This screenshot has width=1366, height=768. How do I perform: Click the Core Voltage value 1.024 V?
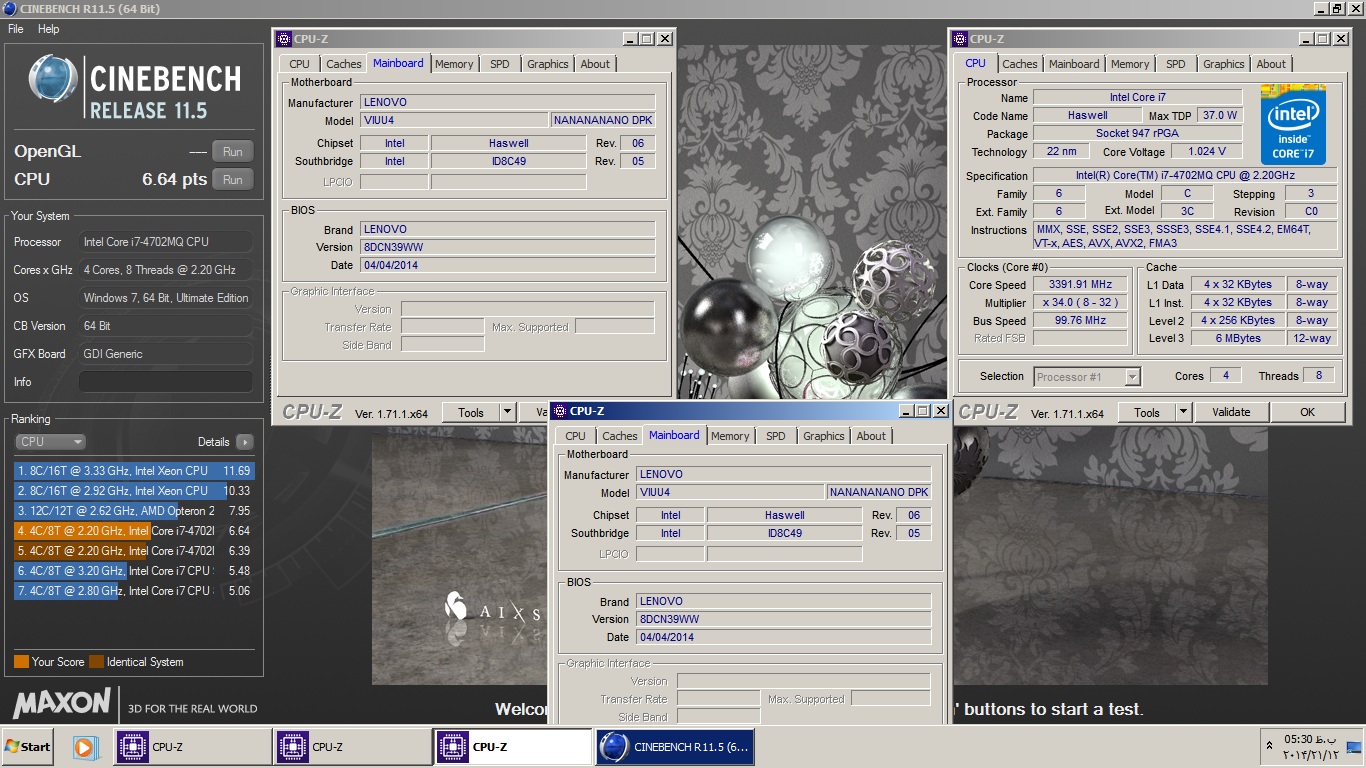point(1205,152)
